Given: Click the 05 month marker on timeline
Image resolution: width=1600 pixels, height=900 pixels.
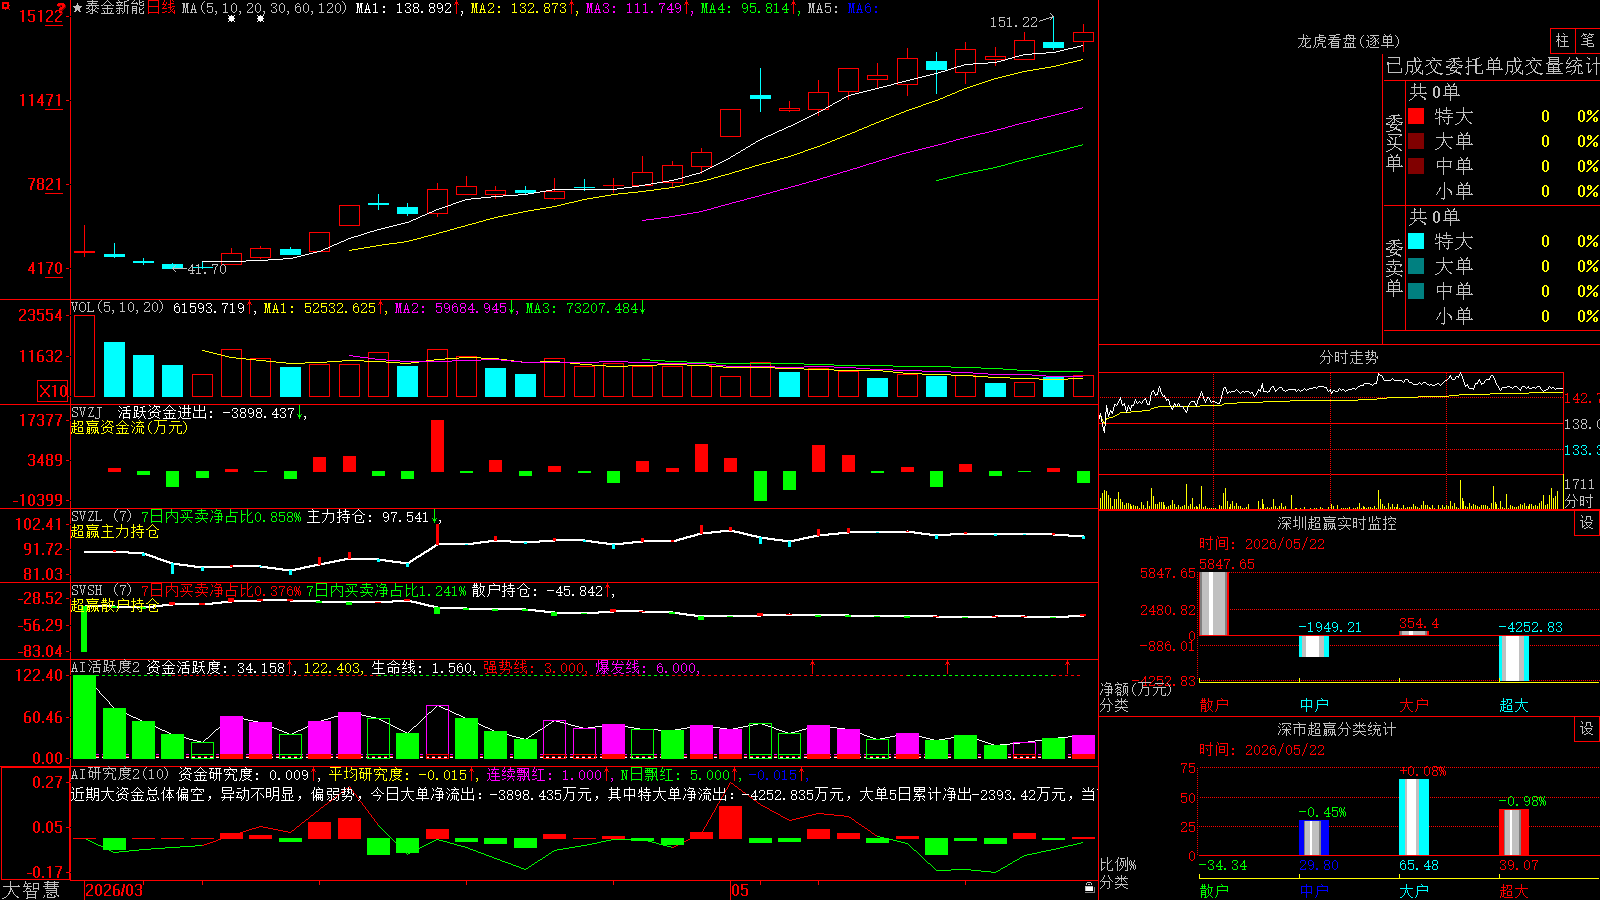Looking at the screenshot, I should 740,890.
